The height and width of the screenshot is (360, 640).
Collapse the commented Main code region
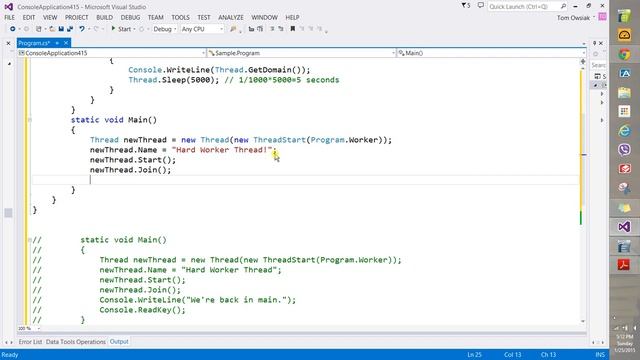[x=30, y=240]
